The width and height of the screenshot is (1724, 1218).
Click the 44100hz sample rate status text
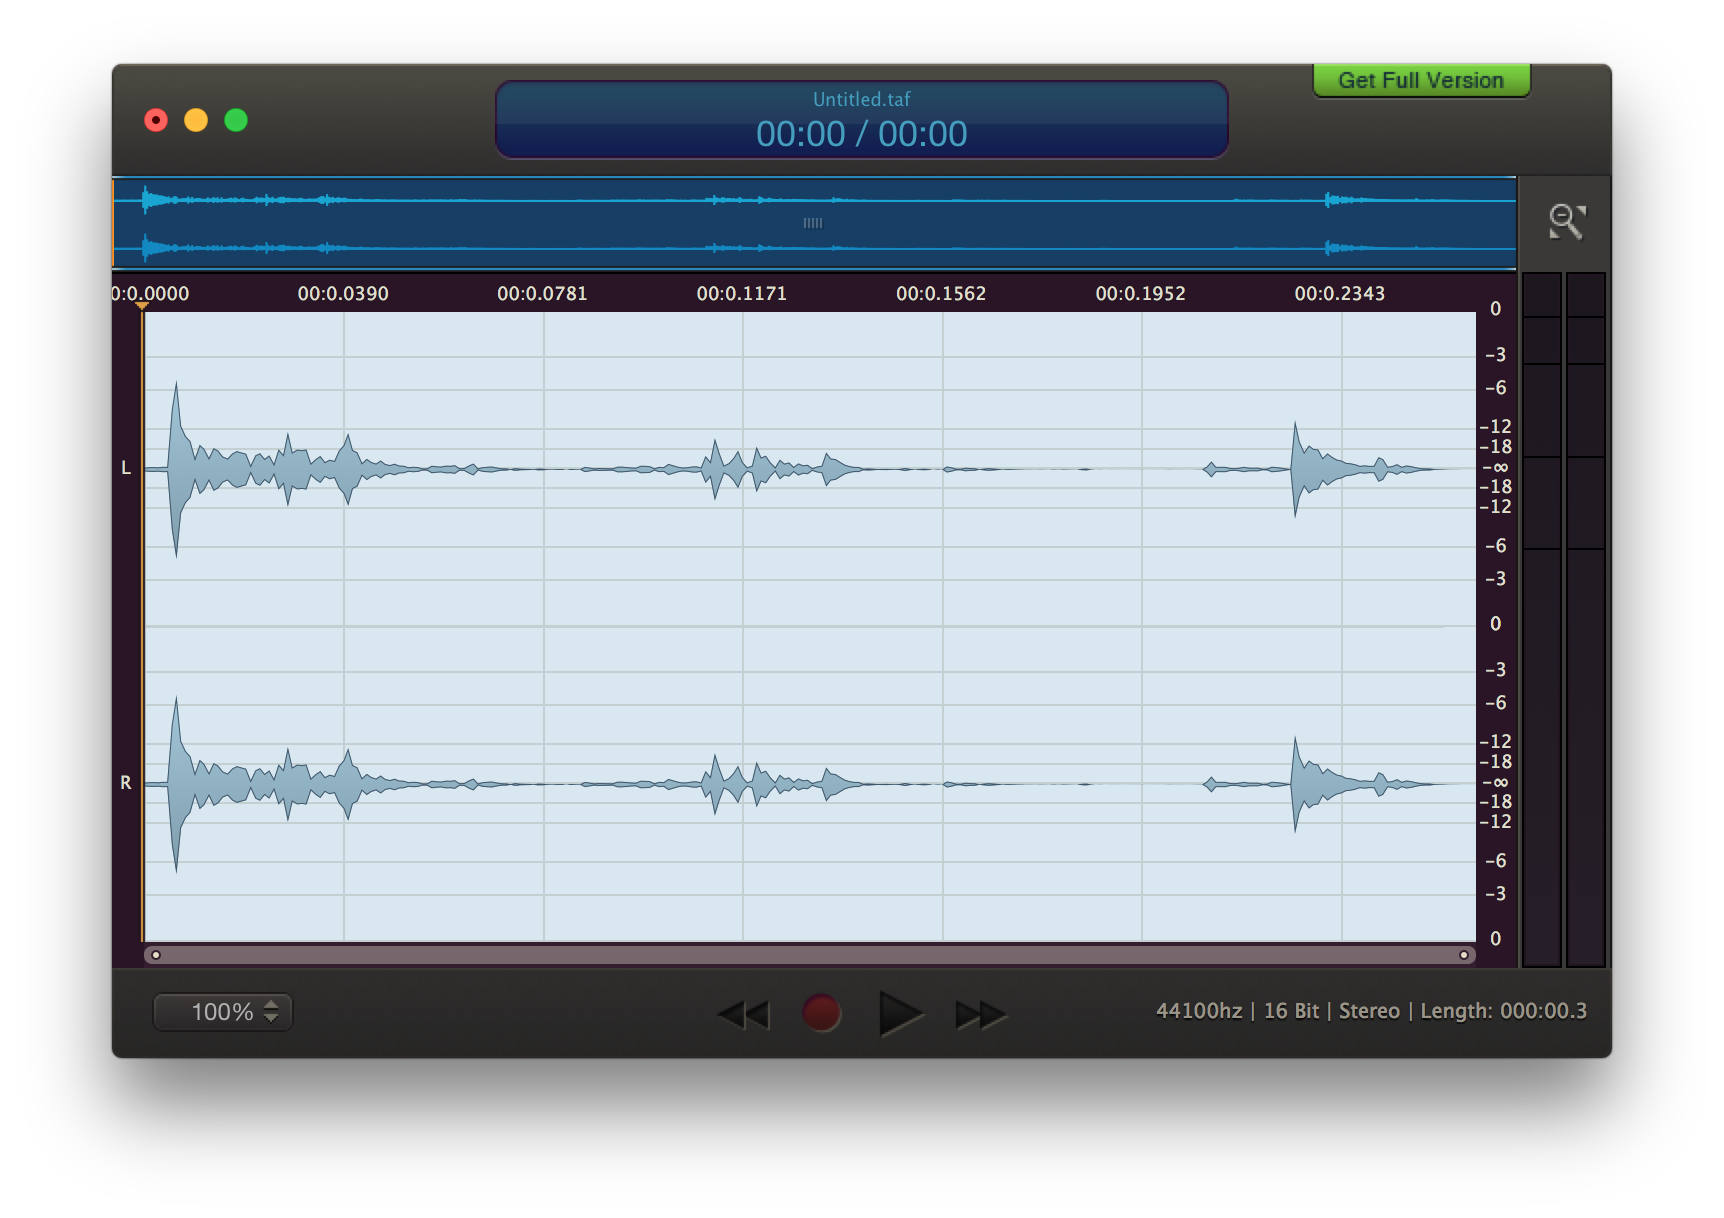point(1199,1011)
